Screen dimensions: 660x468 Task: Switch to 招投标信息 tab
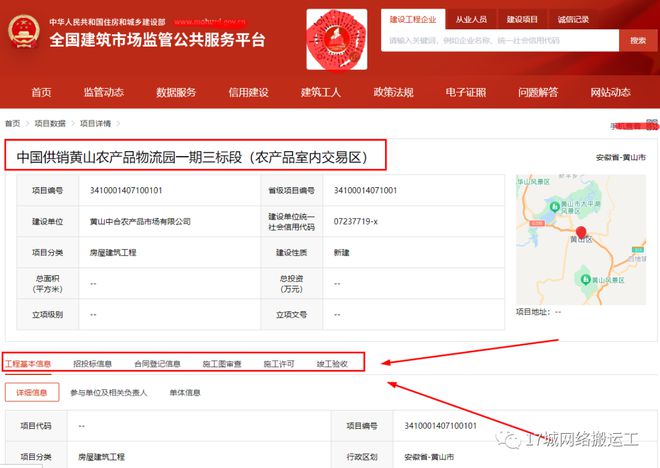coord(93,364)
